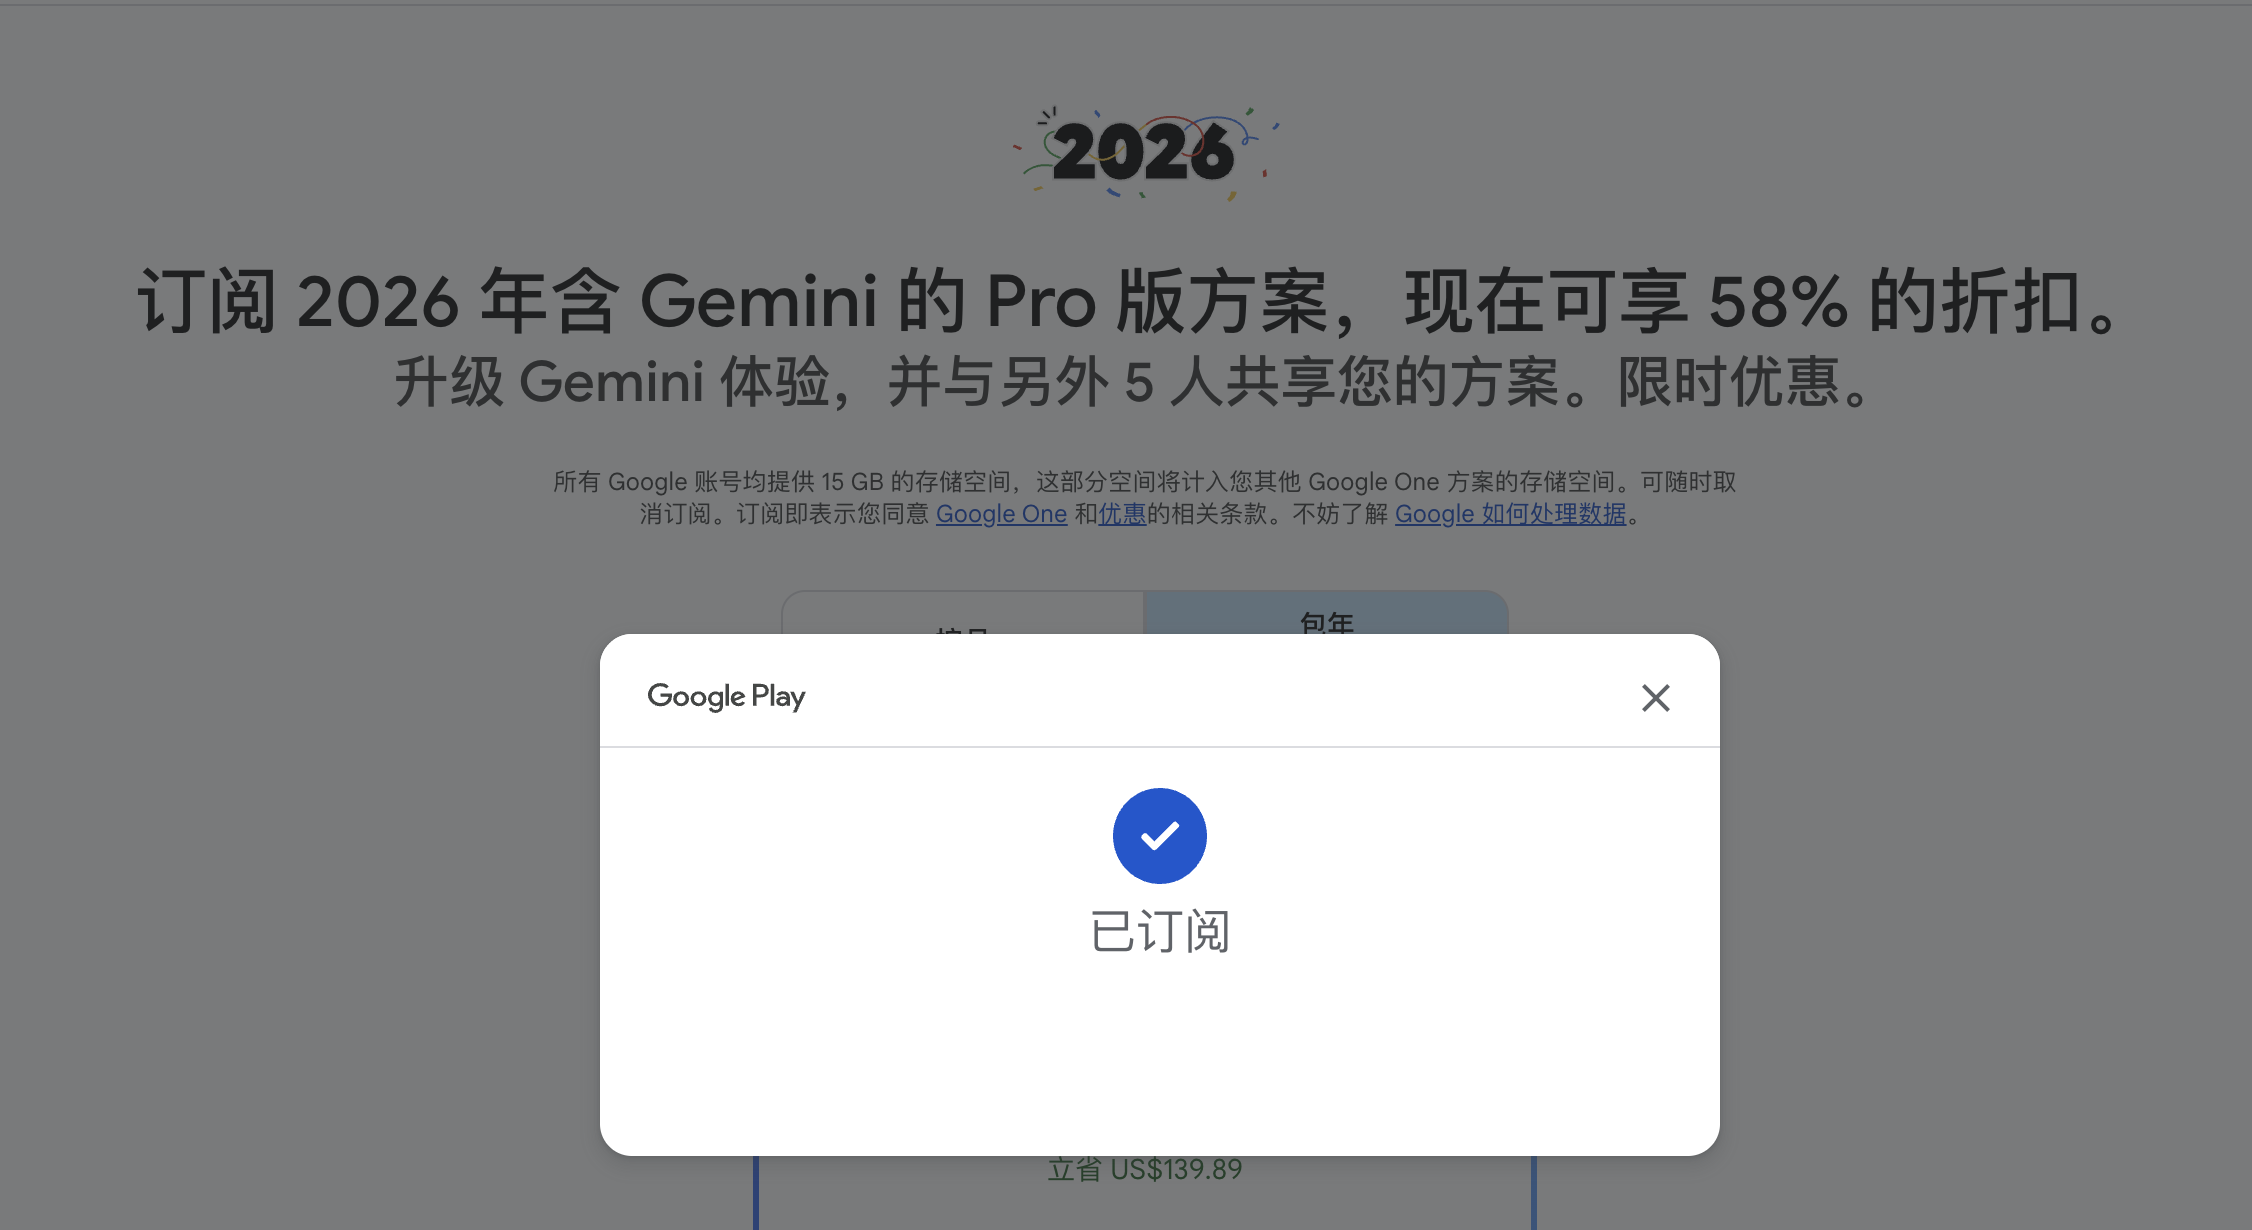Open the Google One terms link

click(x=1001, y=514)
